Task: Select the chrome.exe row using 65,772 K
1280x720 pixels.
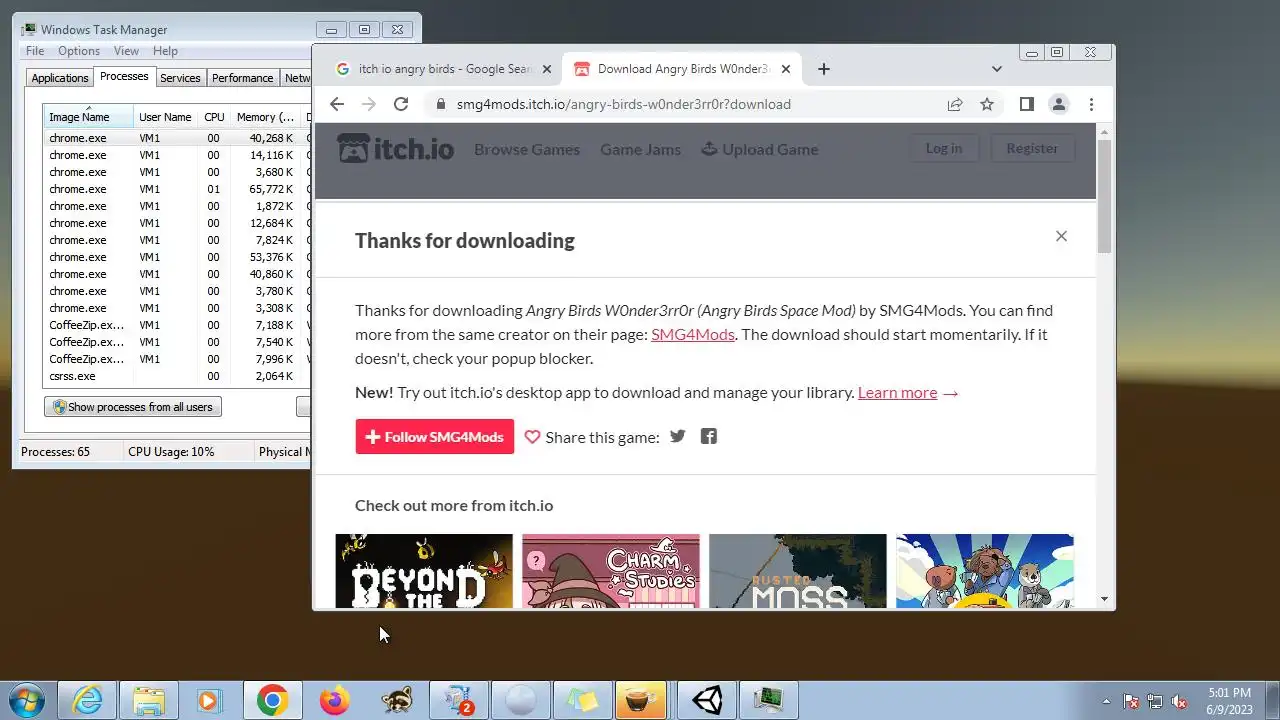Action: (x=177, y=189)
